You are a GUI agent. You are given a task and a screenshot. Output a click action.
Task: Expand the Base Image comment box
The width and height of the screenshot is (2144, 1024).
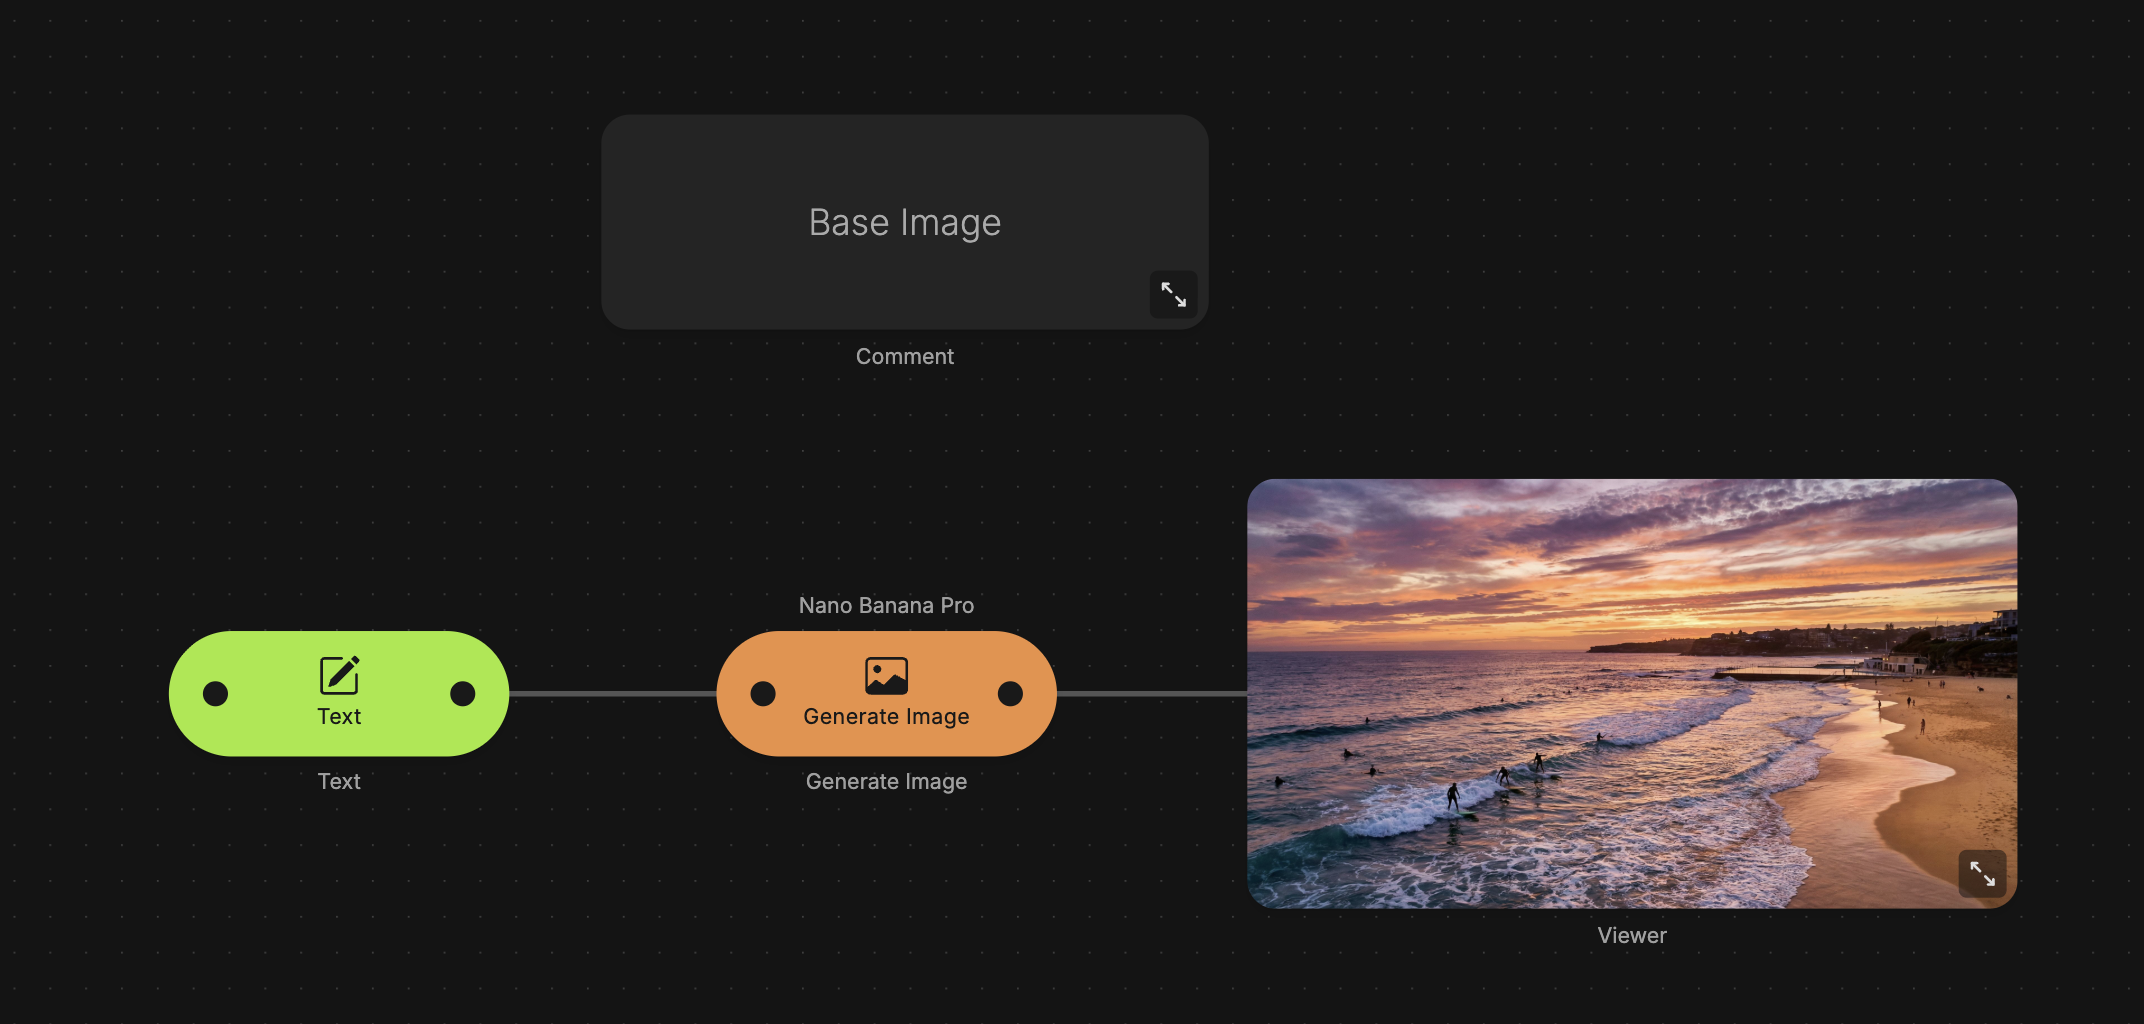pos(1173,295)
